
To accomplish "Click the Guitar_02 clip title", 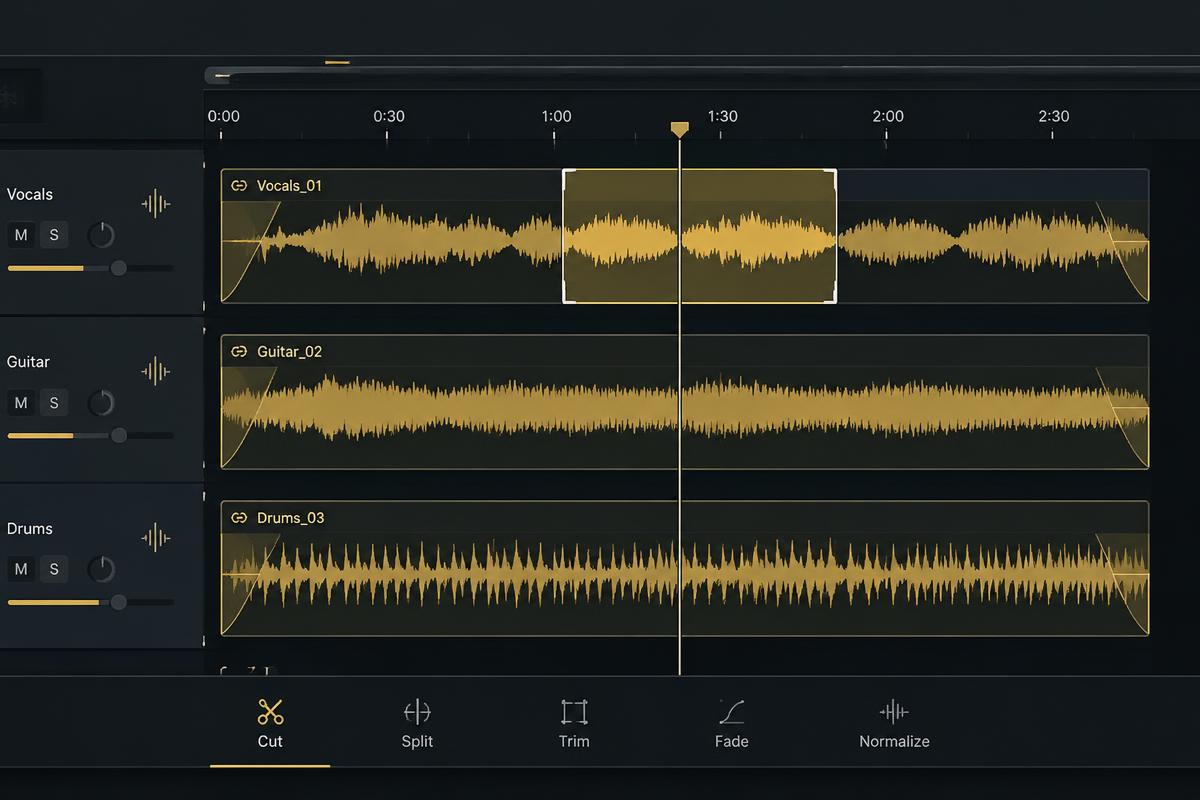I will [289, 351].
